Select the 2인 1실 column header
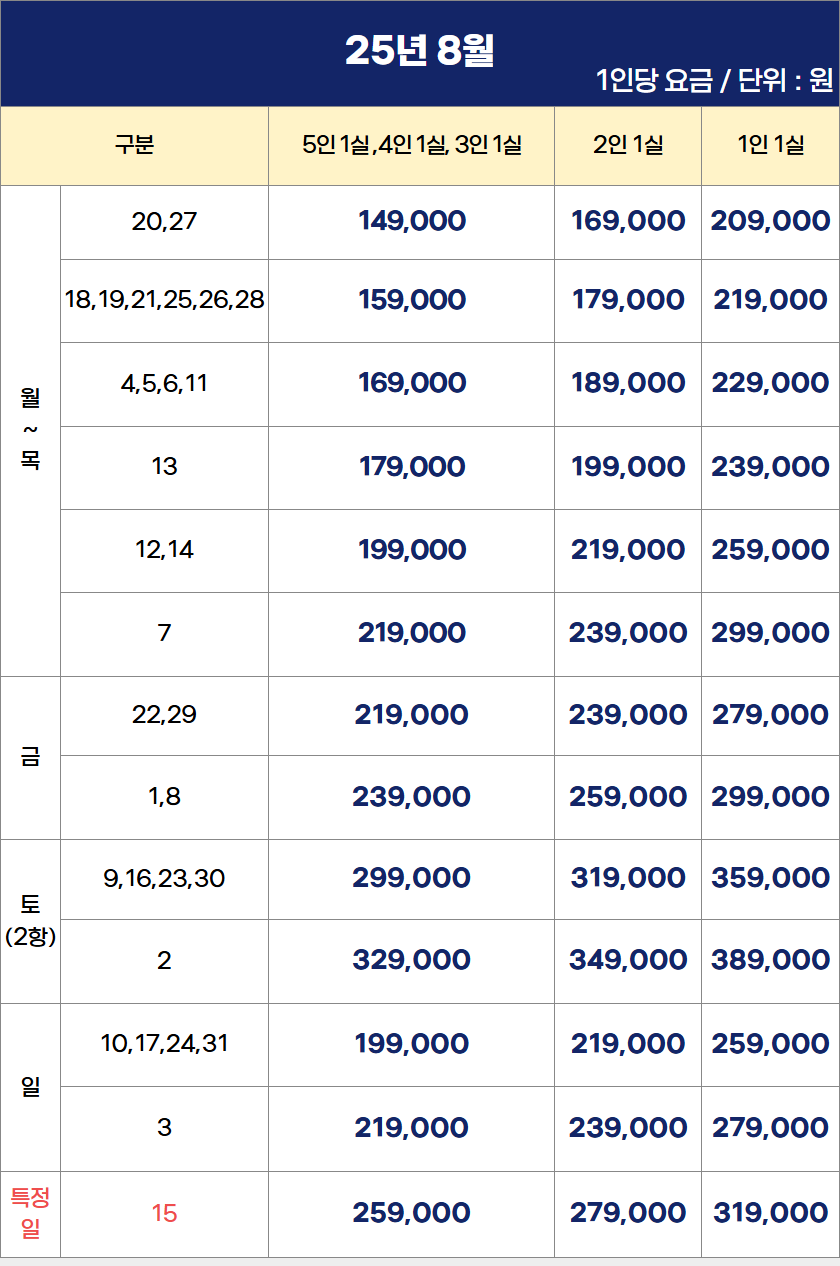840x1266 pixels. coord(628,145)
